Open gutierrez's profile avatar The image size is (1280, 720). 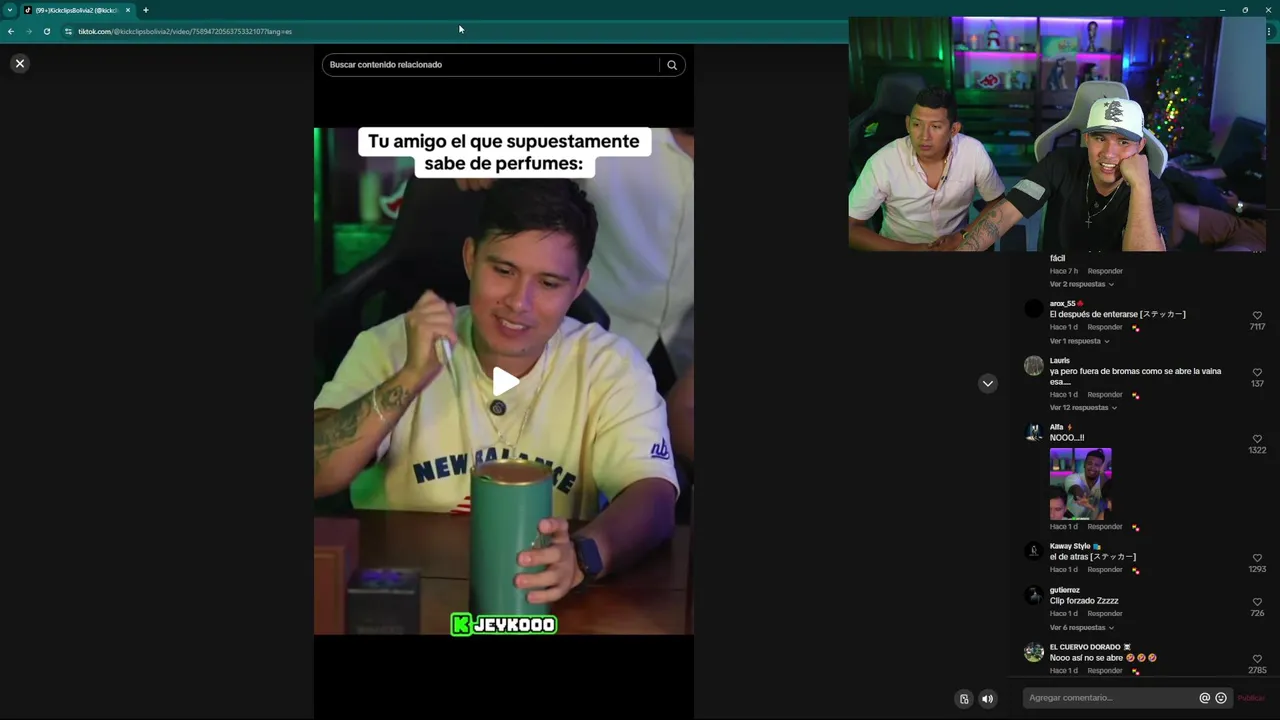[x=1034, y=596]
